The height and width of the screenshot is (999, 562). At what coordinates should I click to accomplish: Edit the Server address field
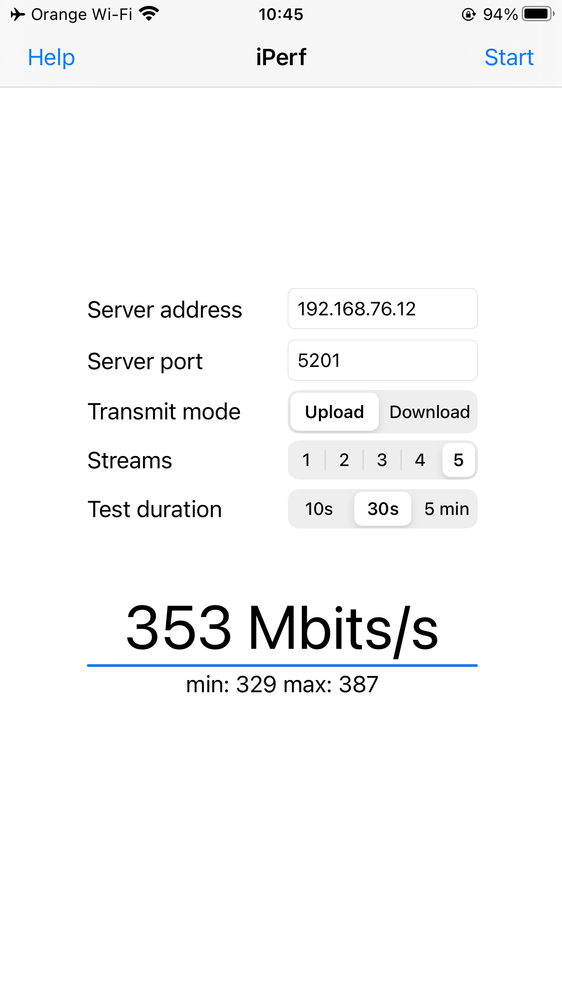click(x=382, y=309)
